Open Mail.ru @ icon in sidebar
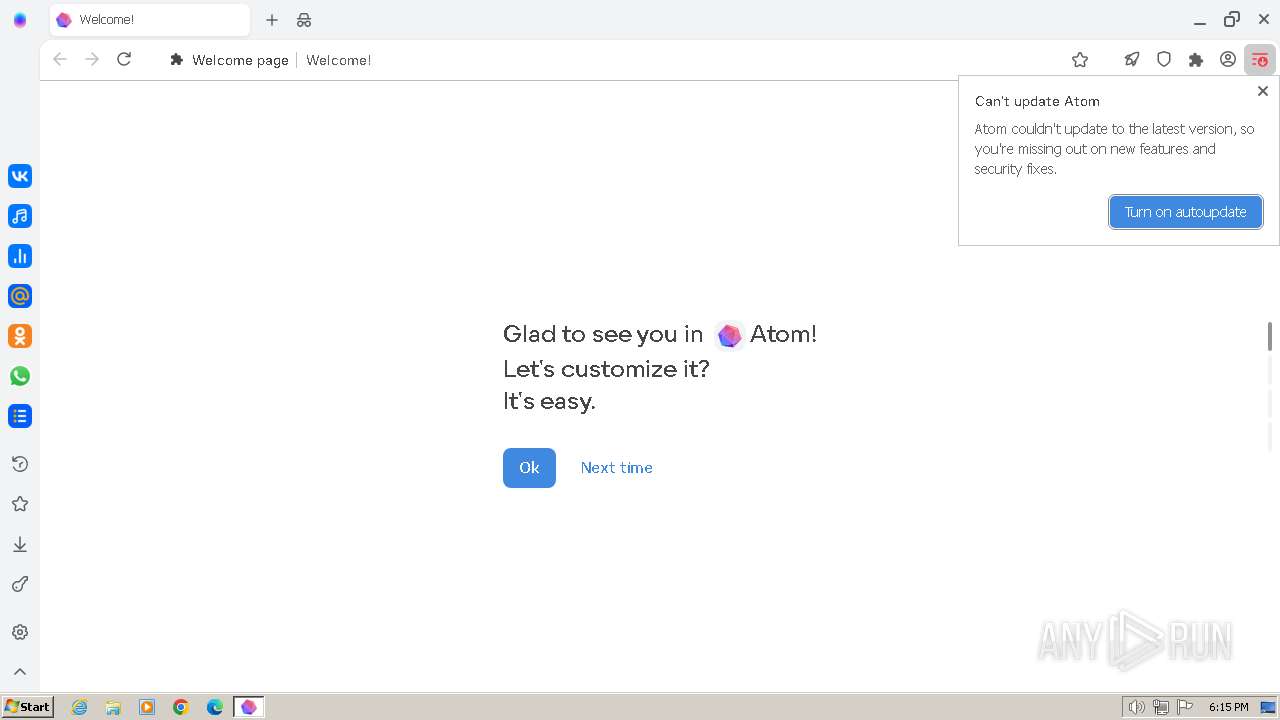Viewport: 1280px width, 720px height. tap(20, 296)
